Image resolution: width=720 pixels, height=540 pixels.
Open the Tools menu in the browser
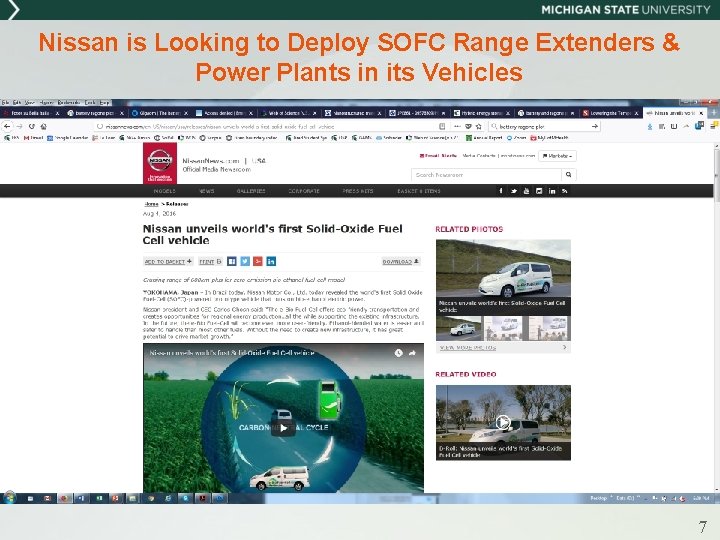[90, 102]
